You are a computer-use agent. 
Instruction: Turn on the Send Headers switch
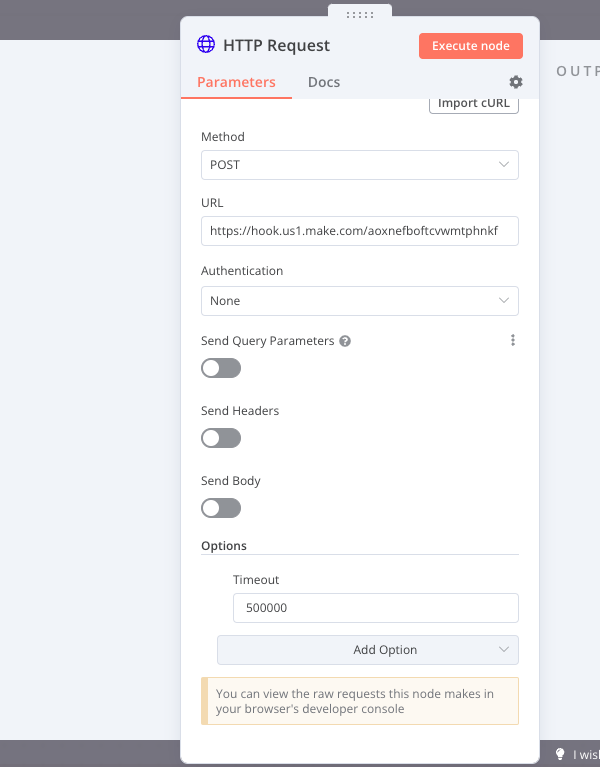click(x=221, y=438)
